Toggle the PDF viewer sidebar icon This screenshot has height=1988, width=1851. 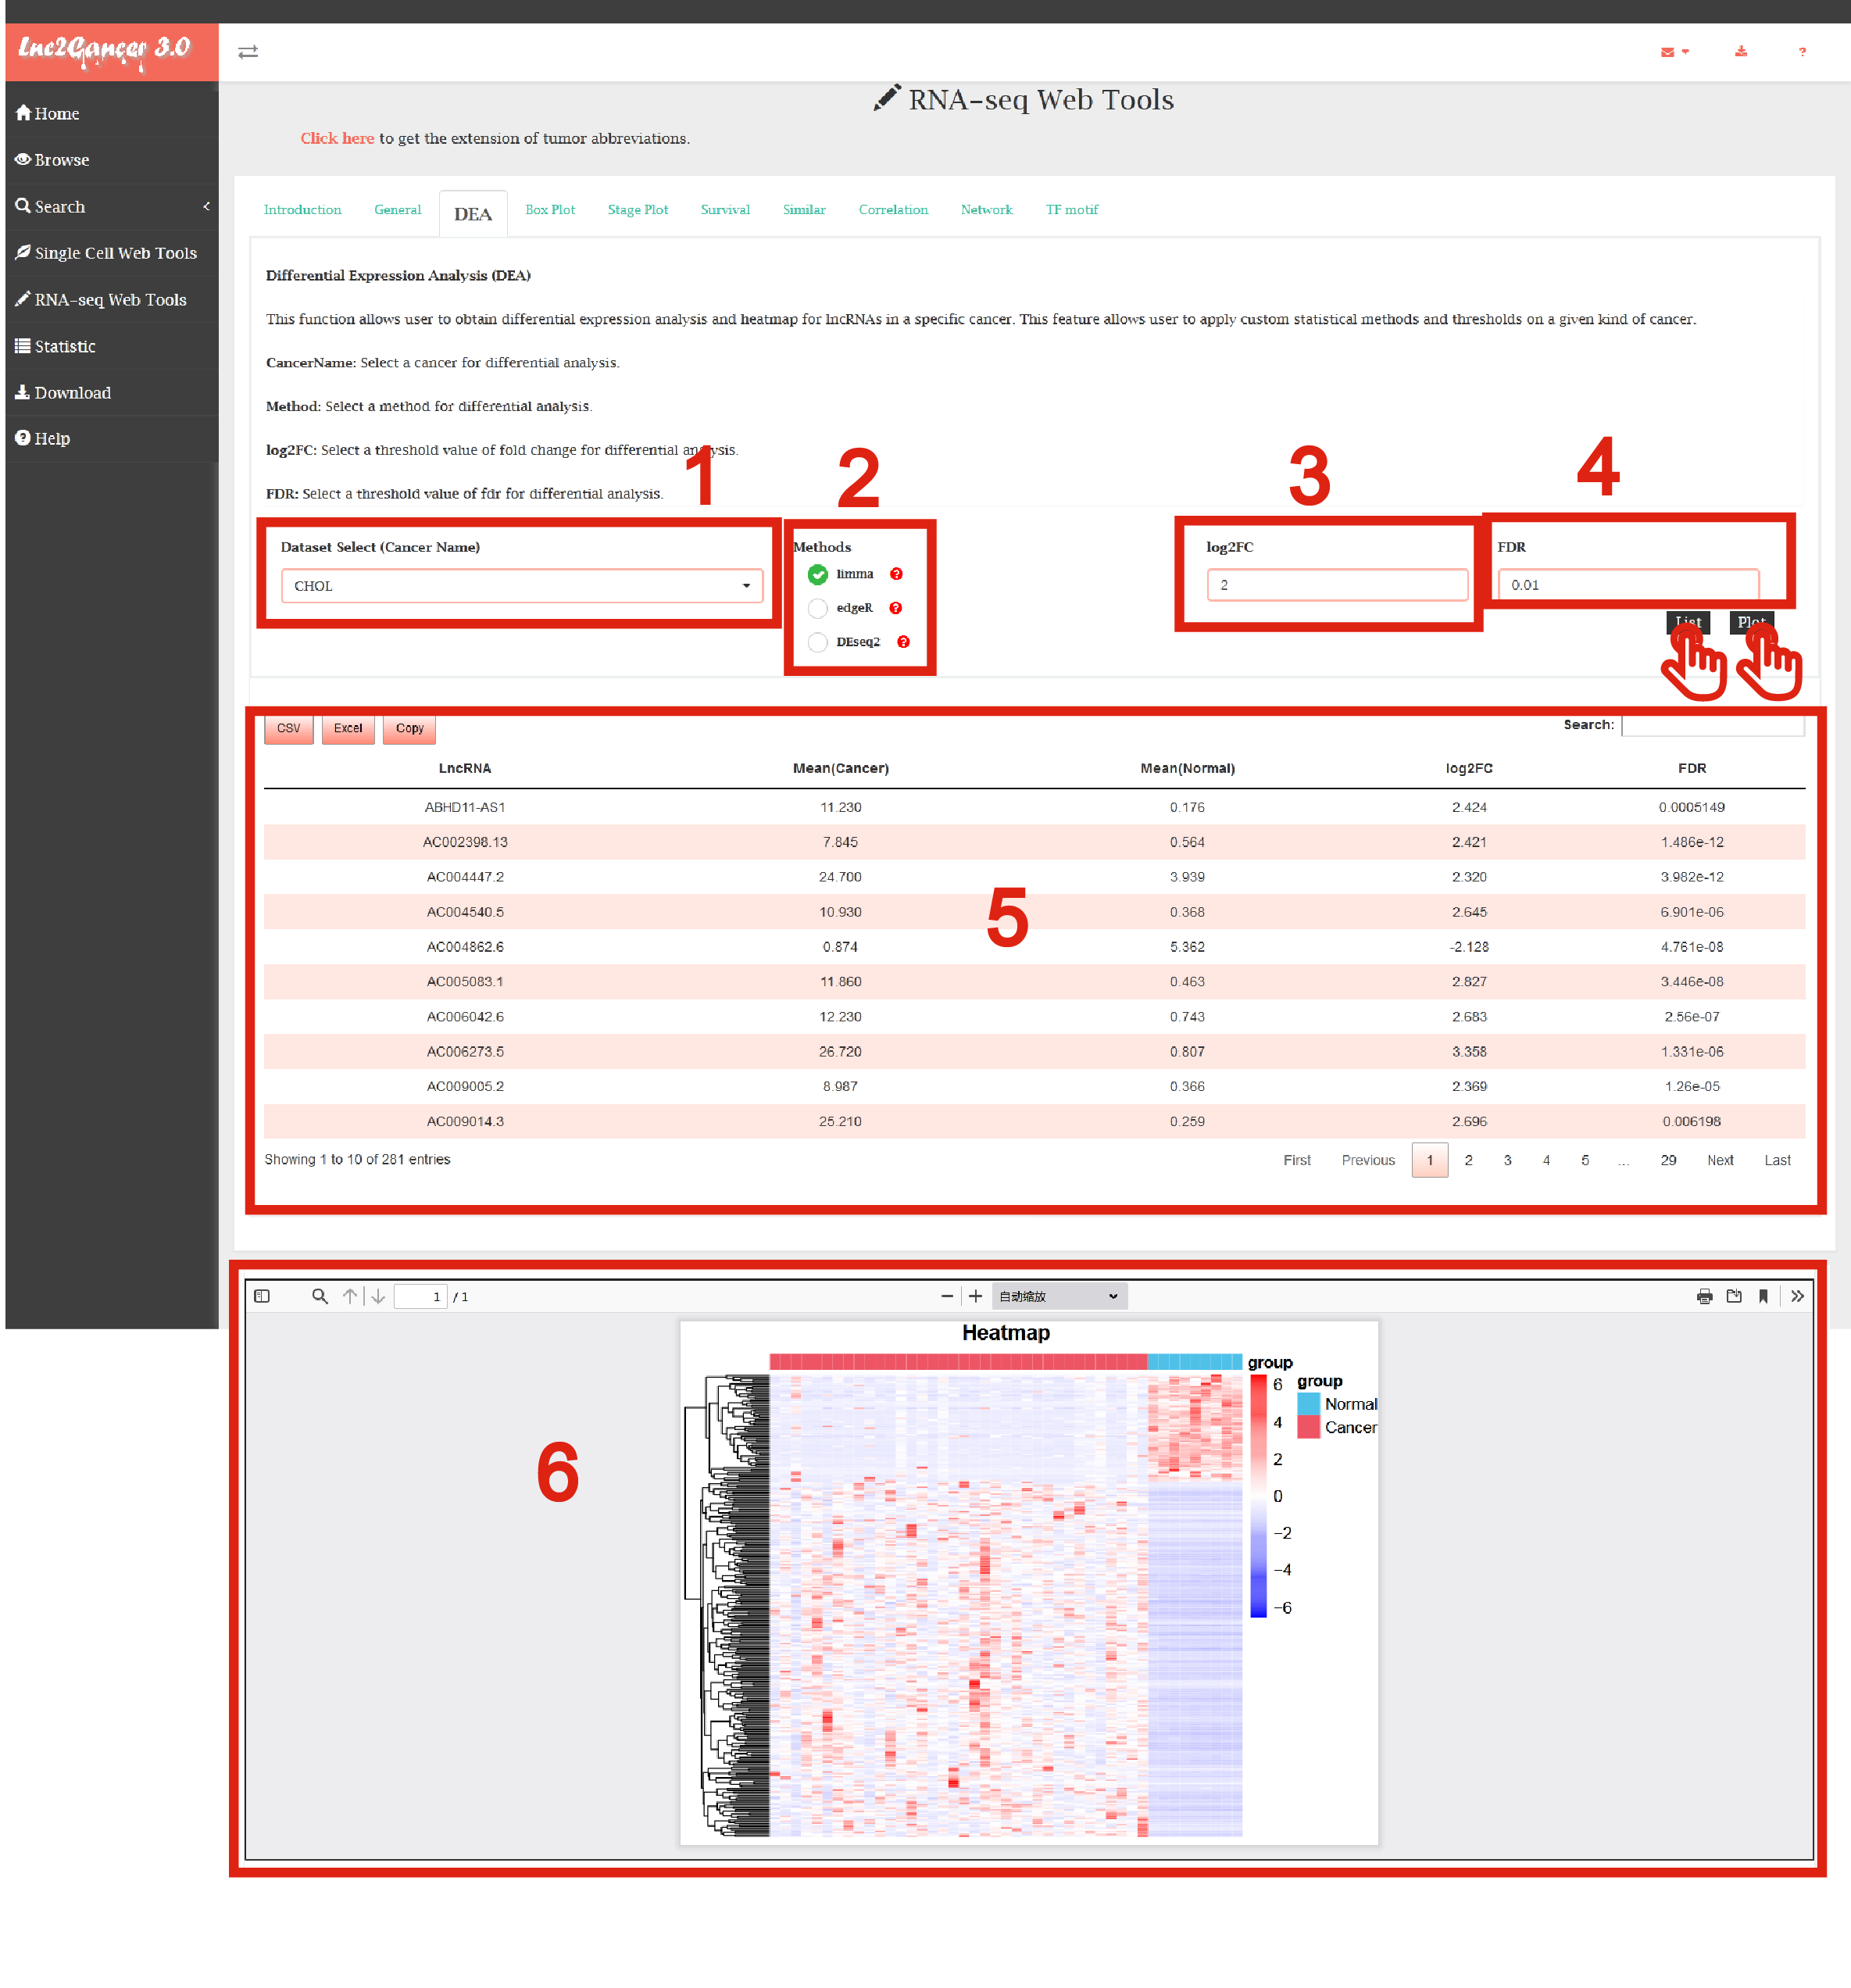point(262,1296)
